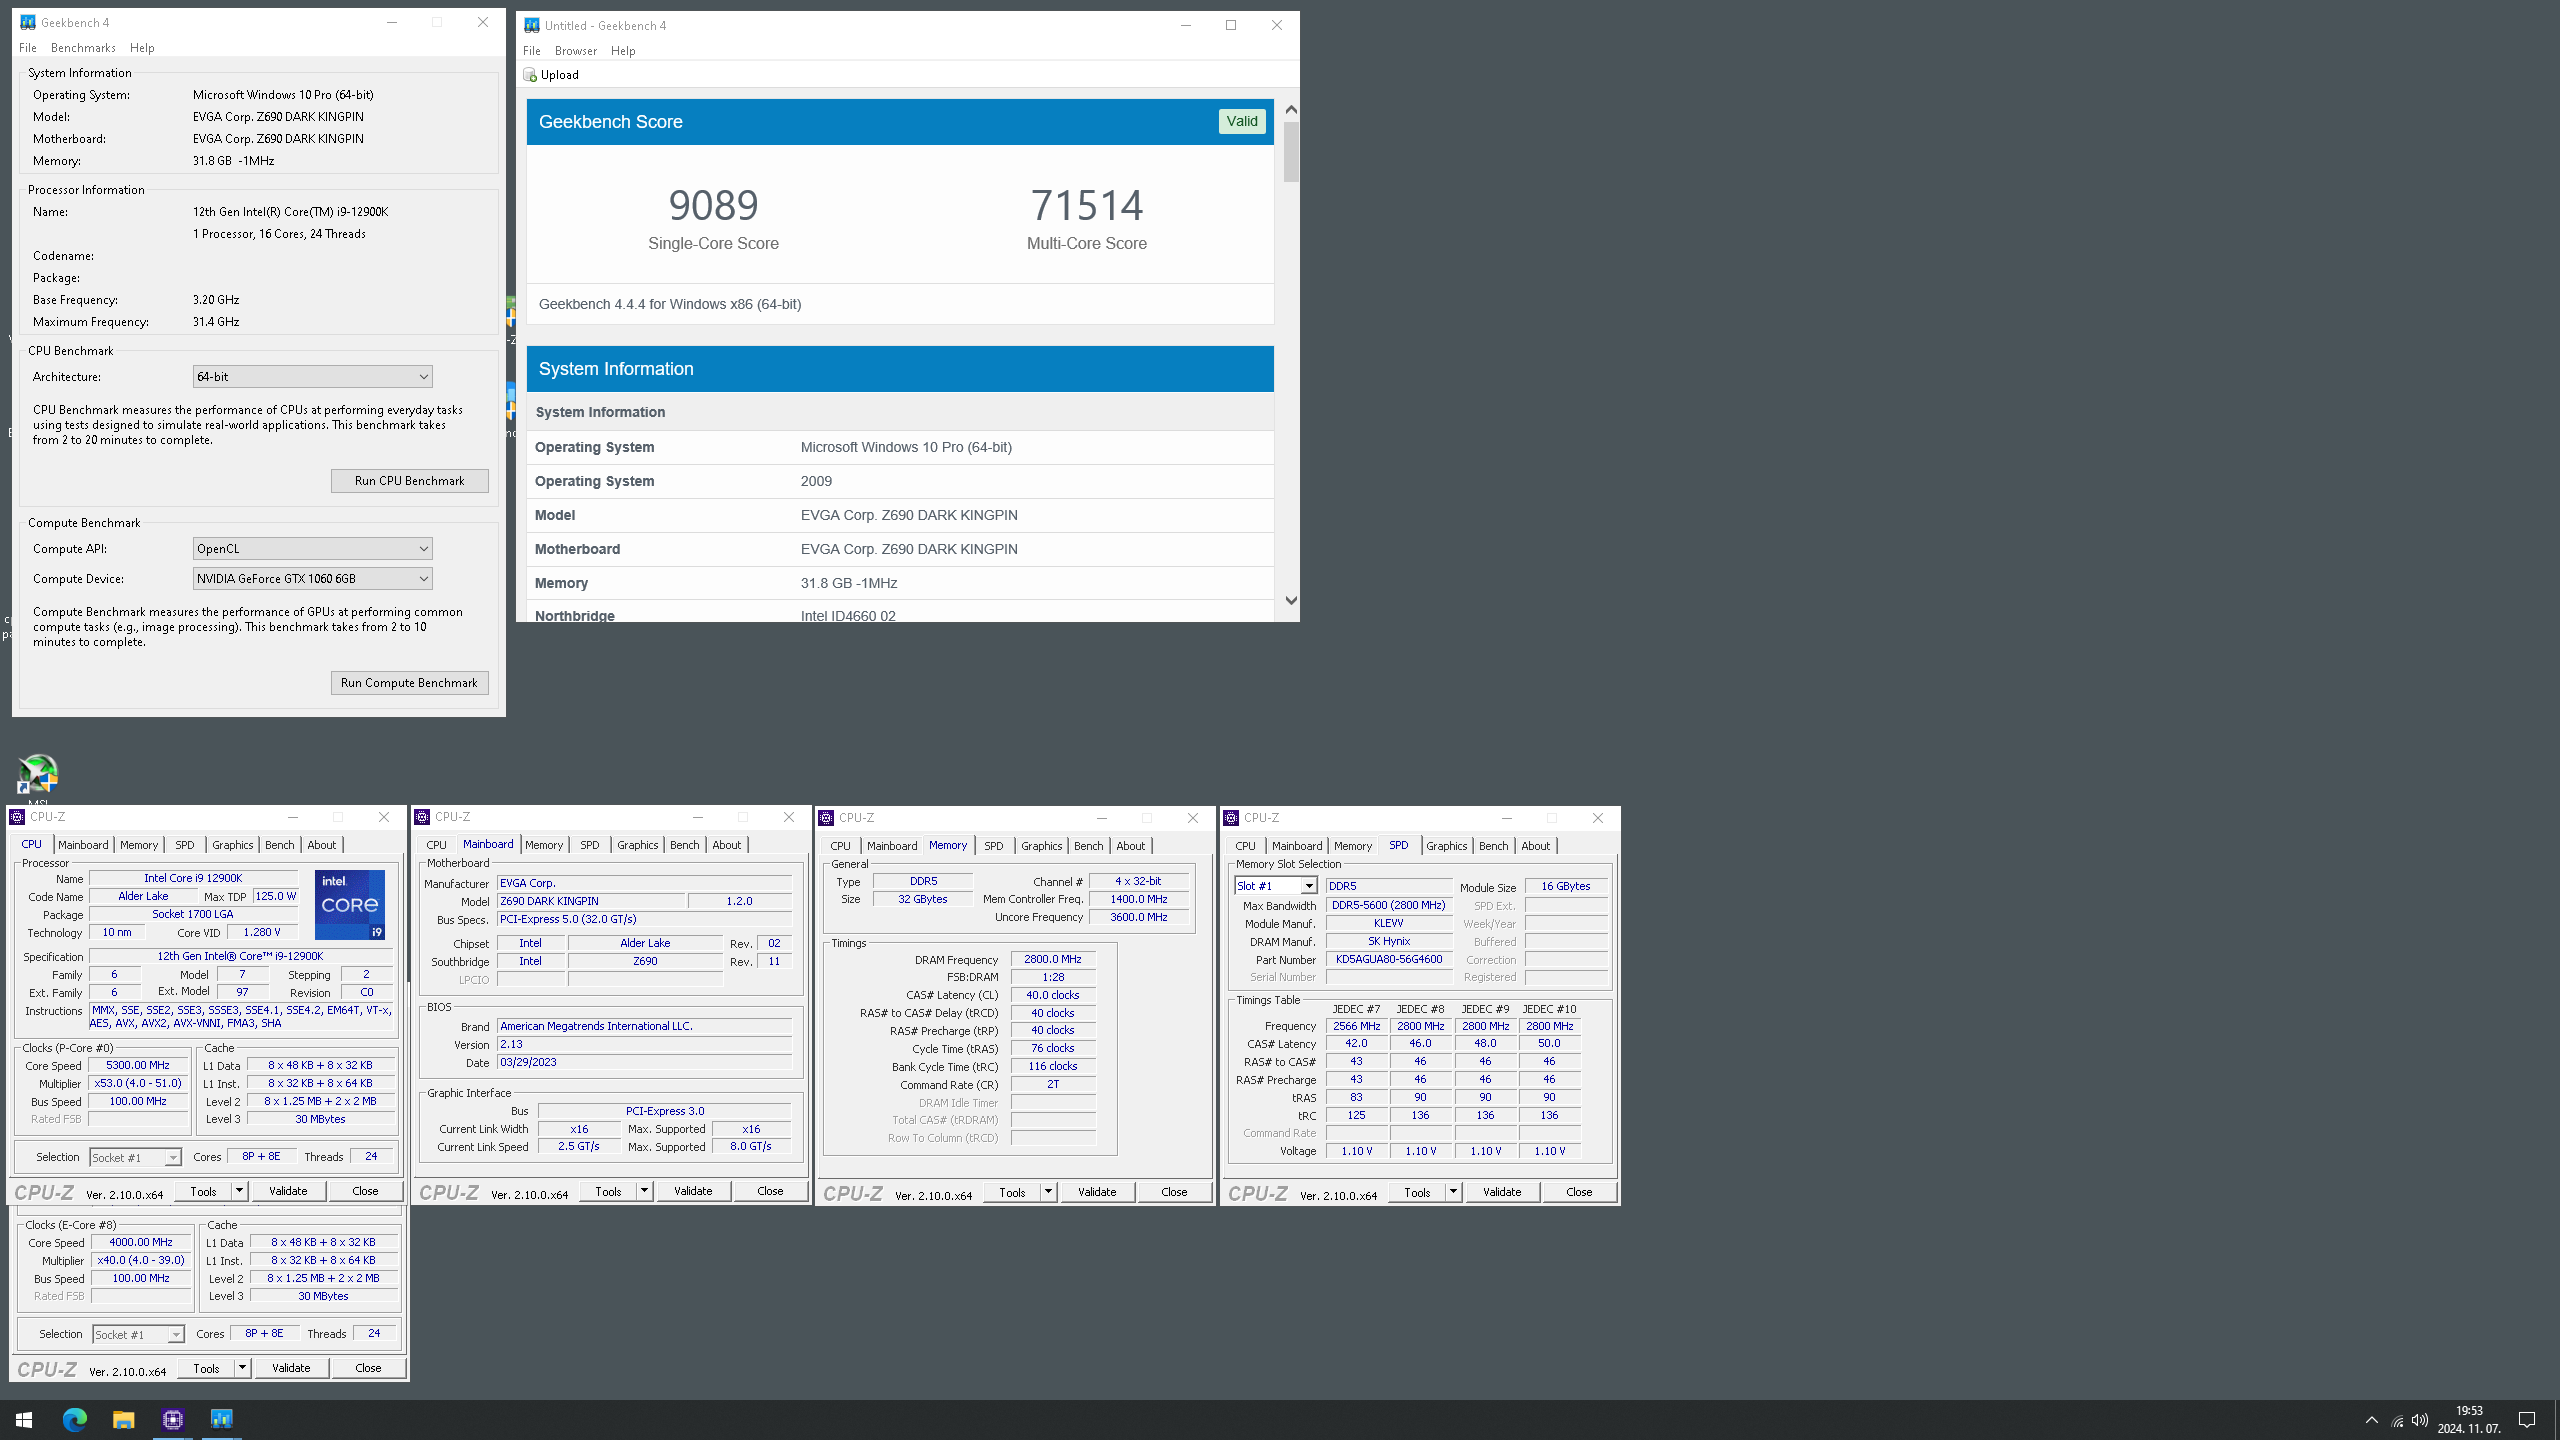Show hidden tray icons chevron
Image resolution: width=2560 pixels, height=1440 pixels.
(2371, 1420)
